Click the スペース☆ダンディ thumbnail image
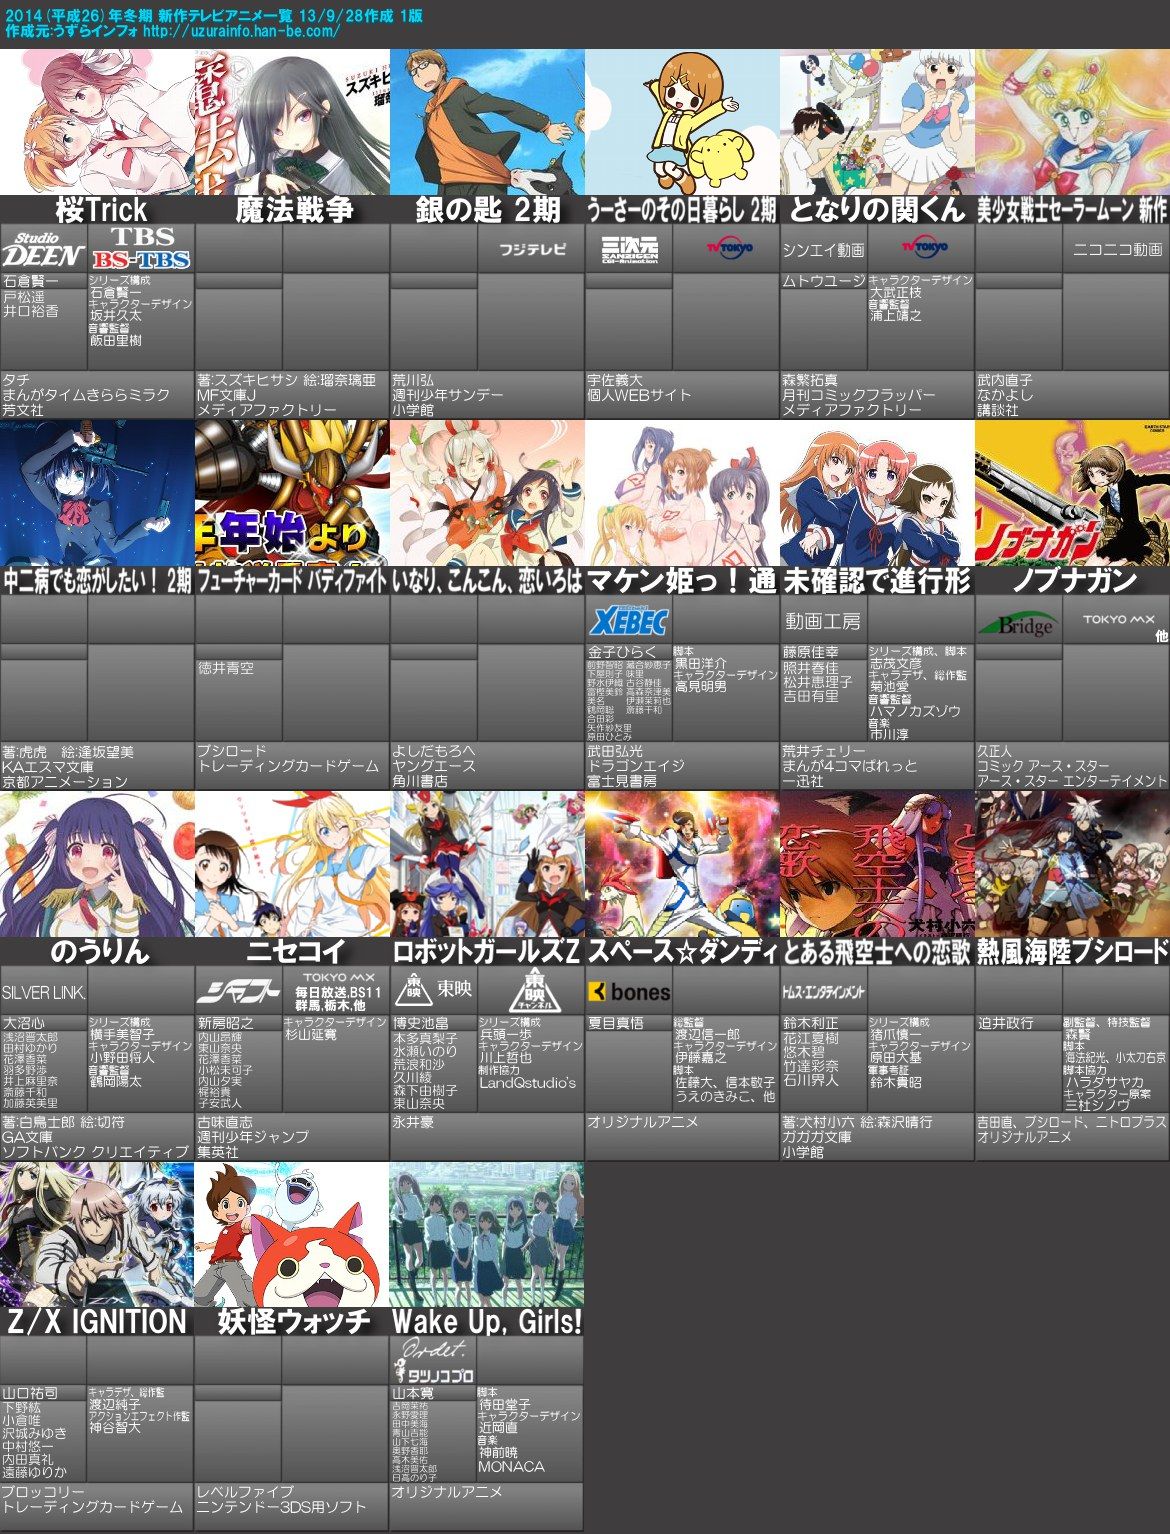The image size is (1170, 1534). (682, 863)
